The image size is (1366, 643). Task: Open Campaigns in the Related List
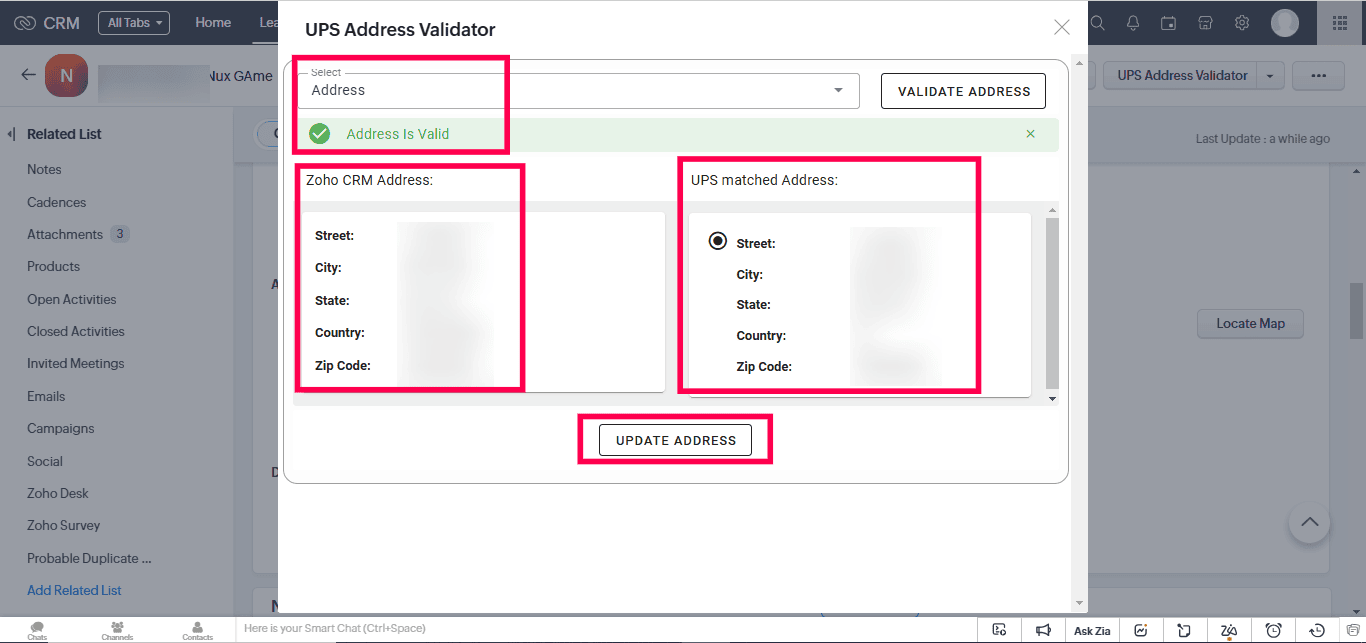(61, 428)
